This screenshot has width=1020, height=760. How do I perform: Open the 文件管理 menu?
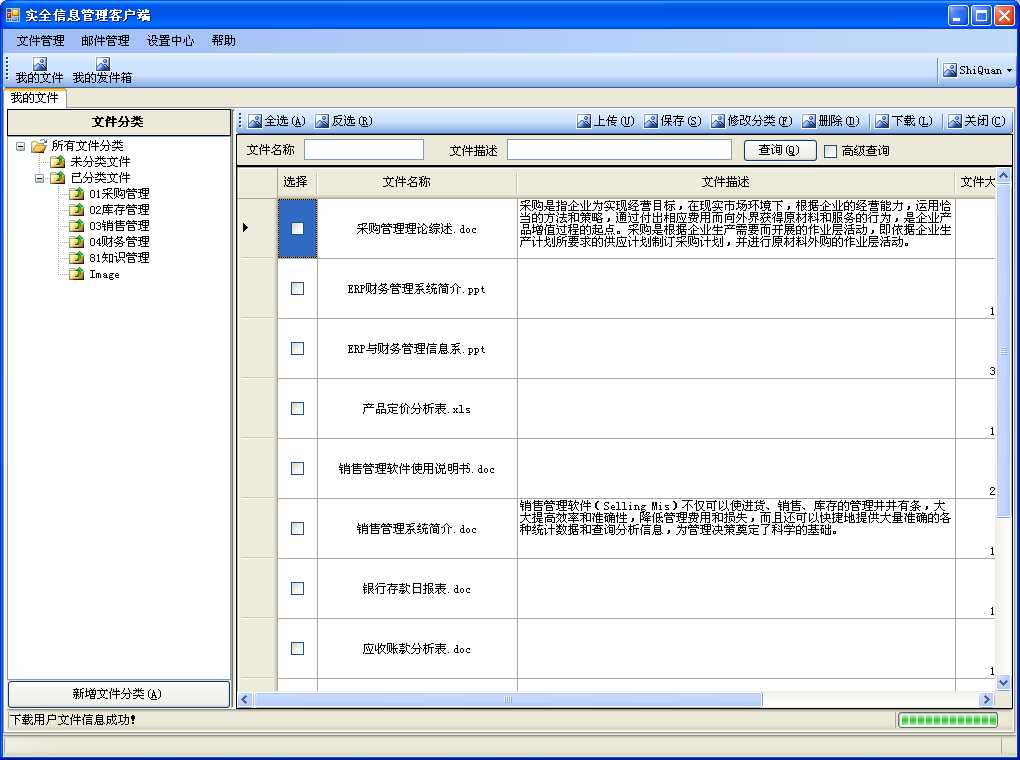pos(40,40)
